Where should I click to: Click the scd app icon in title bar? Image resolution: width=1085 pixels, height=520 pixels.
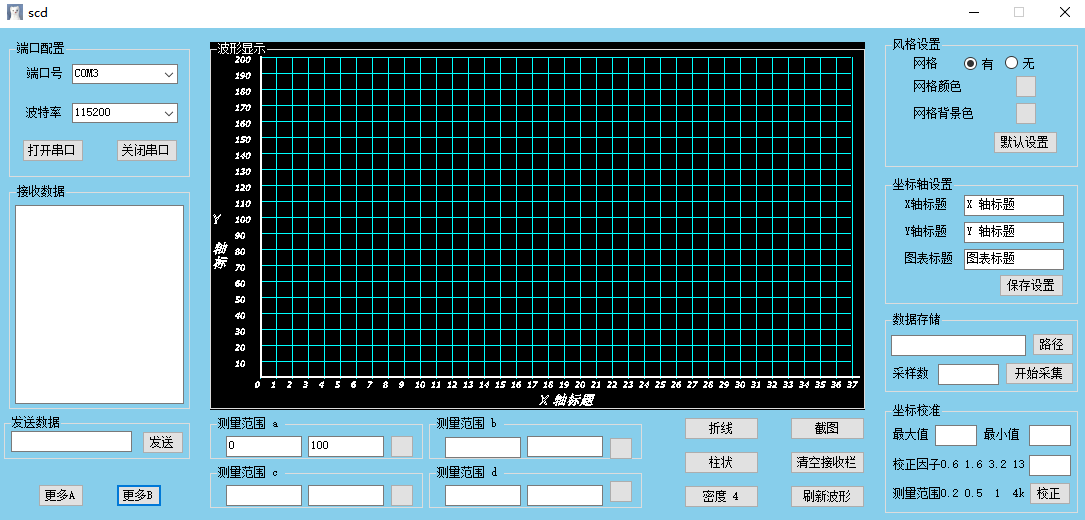coord(15,12)
